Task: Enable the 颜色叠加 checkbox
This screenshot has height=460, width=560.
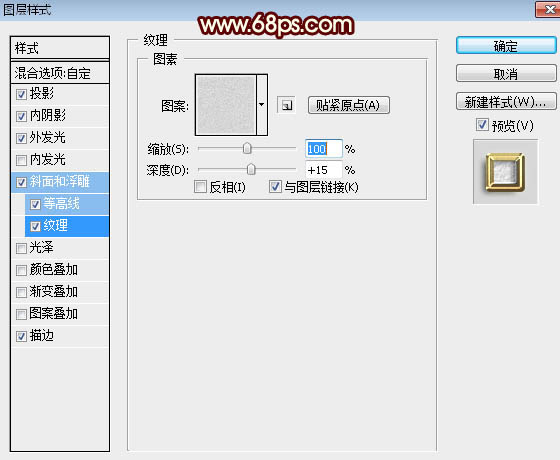Action: tap(21, 270)
